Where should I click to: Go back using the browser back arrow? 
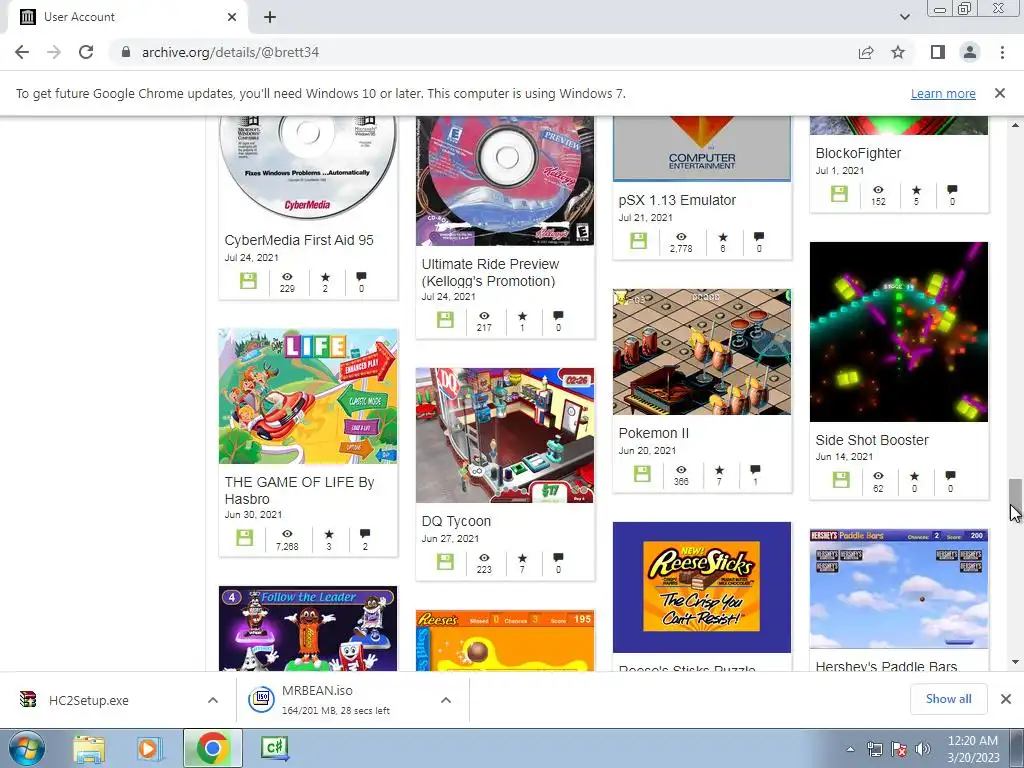coord(22,52)
